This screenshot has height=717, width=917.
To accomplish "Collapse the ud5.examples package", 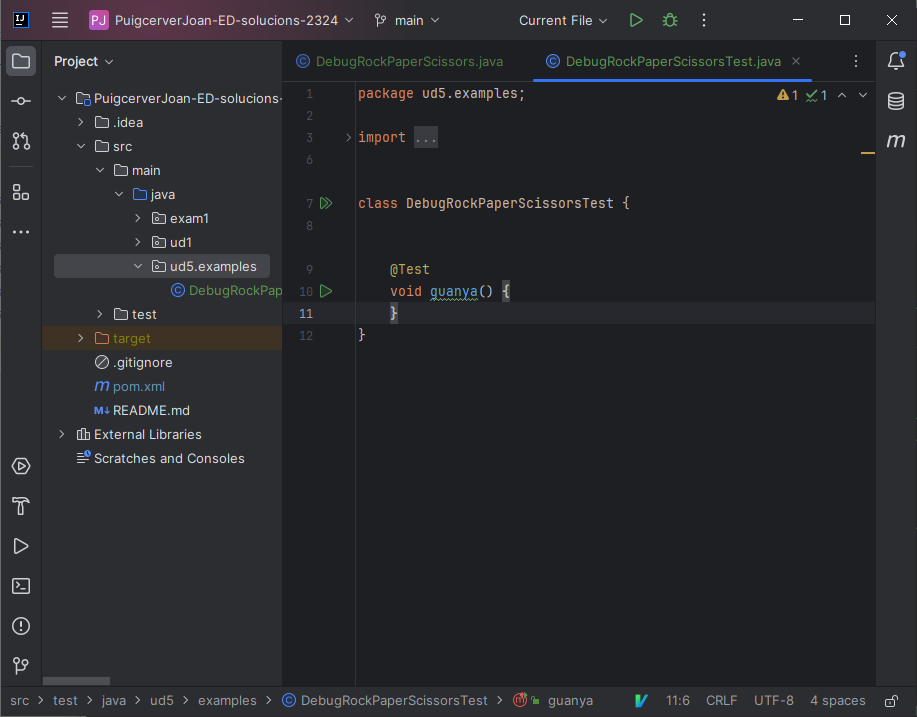I will [x=138, y=266].
